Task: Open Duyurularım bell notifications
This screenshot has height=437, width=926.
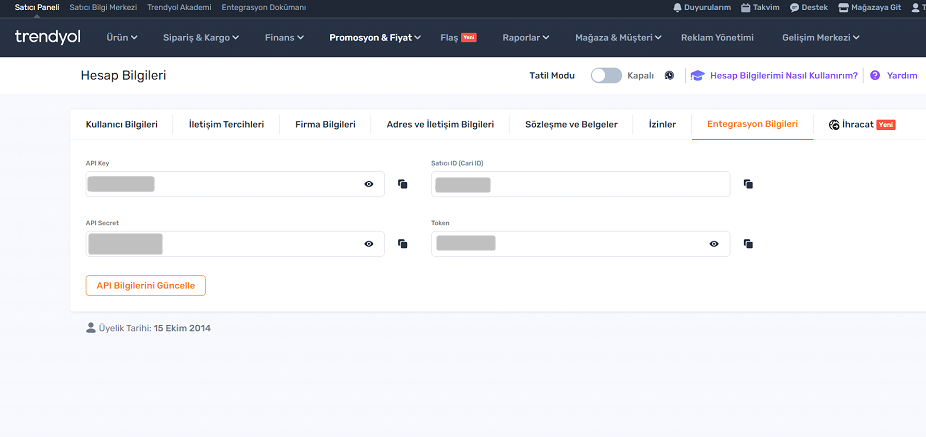Action: 678,7
